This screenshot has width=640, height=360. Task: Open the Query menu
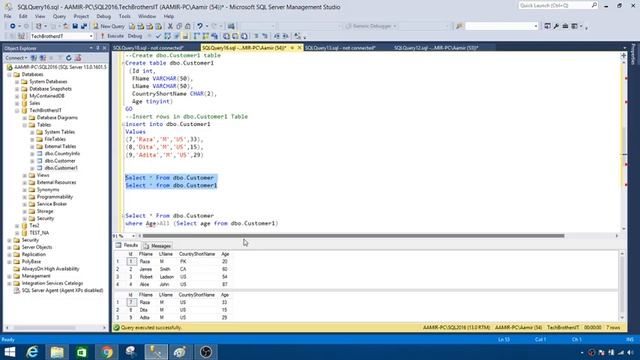[59, 16]
